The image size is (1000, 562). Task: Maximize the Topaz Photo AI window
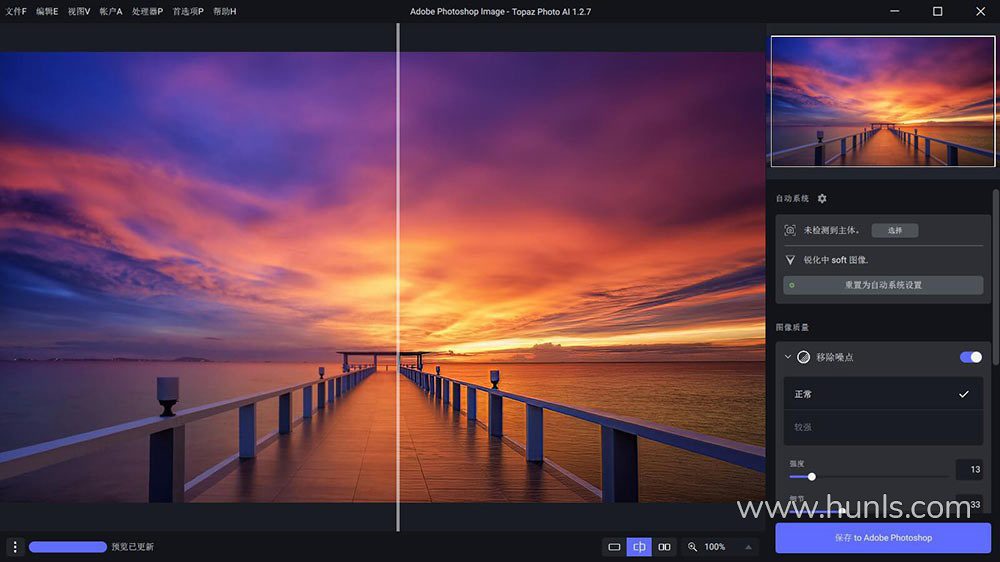click(938, 11)
